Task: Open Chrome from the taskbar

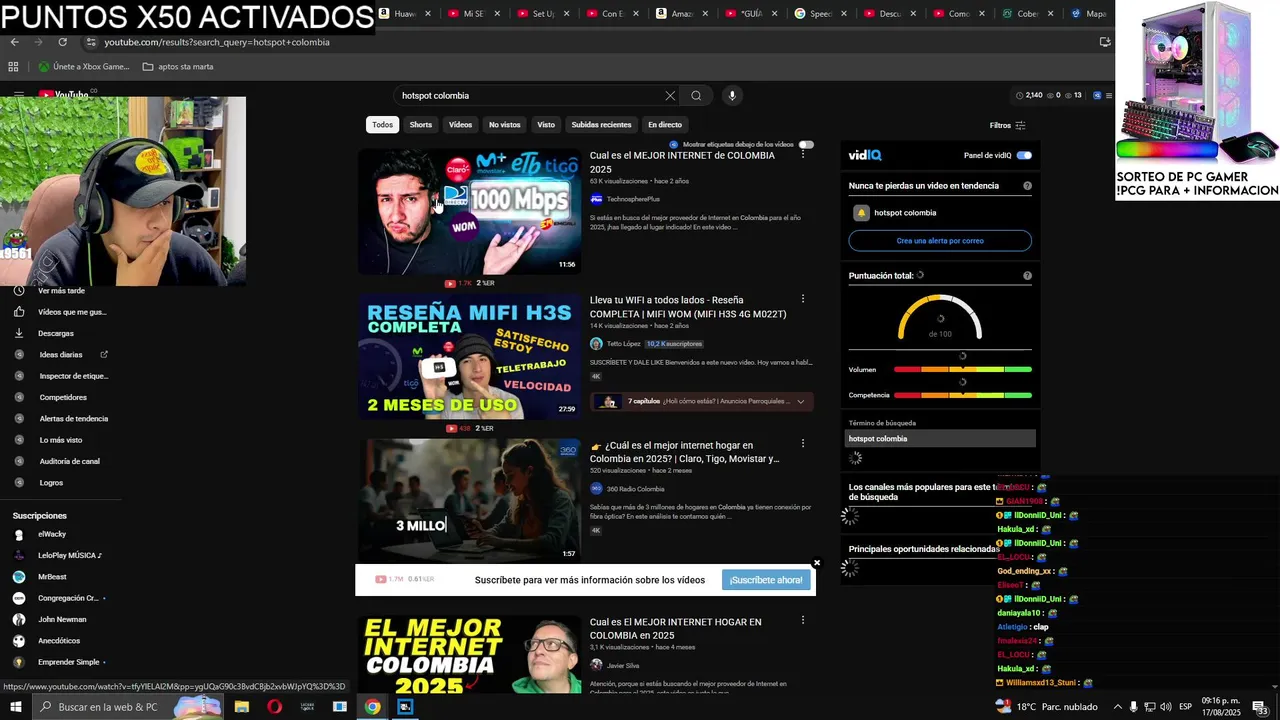Action: click(372, 707)
